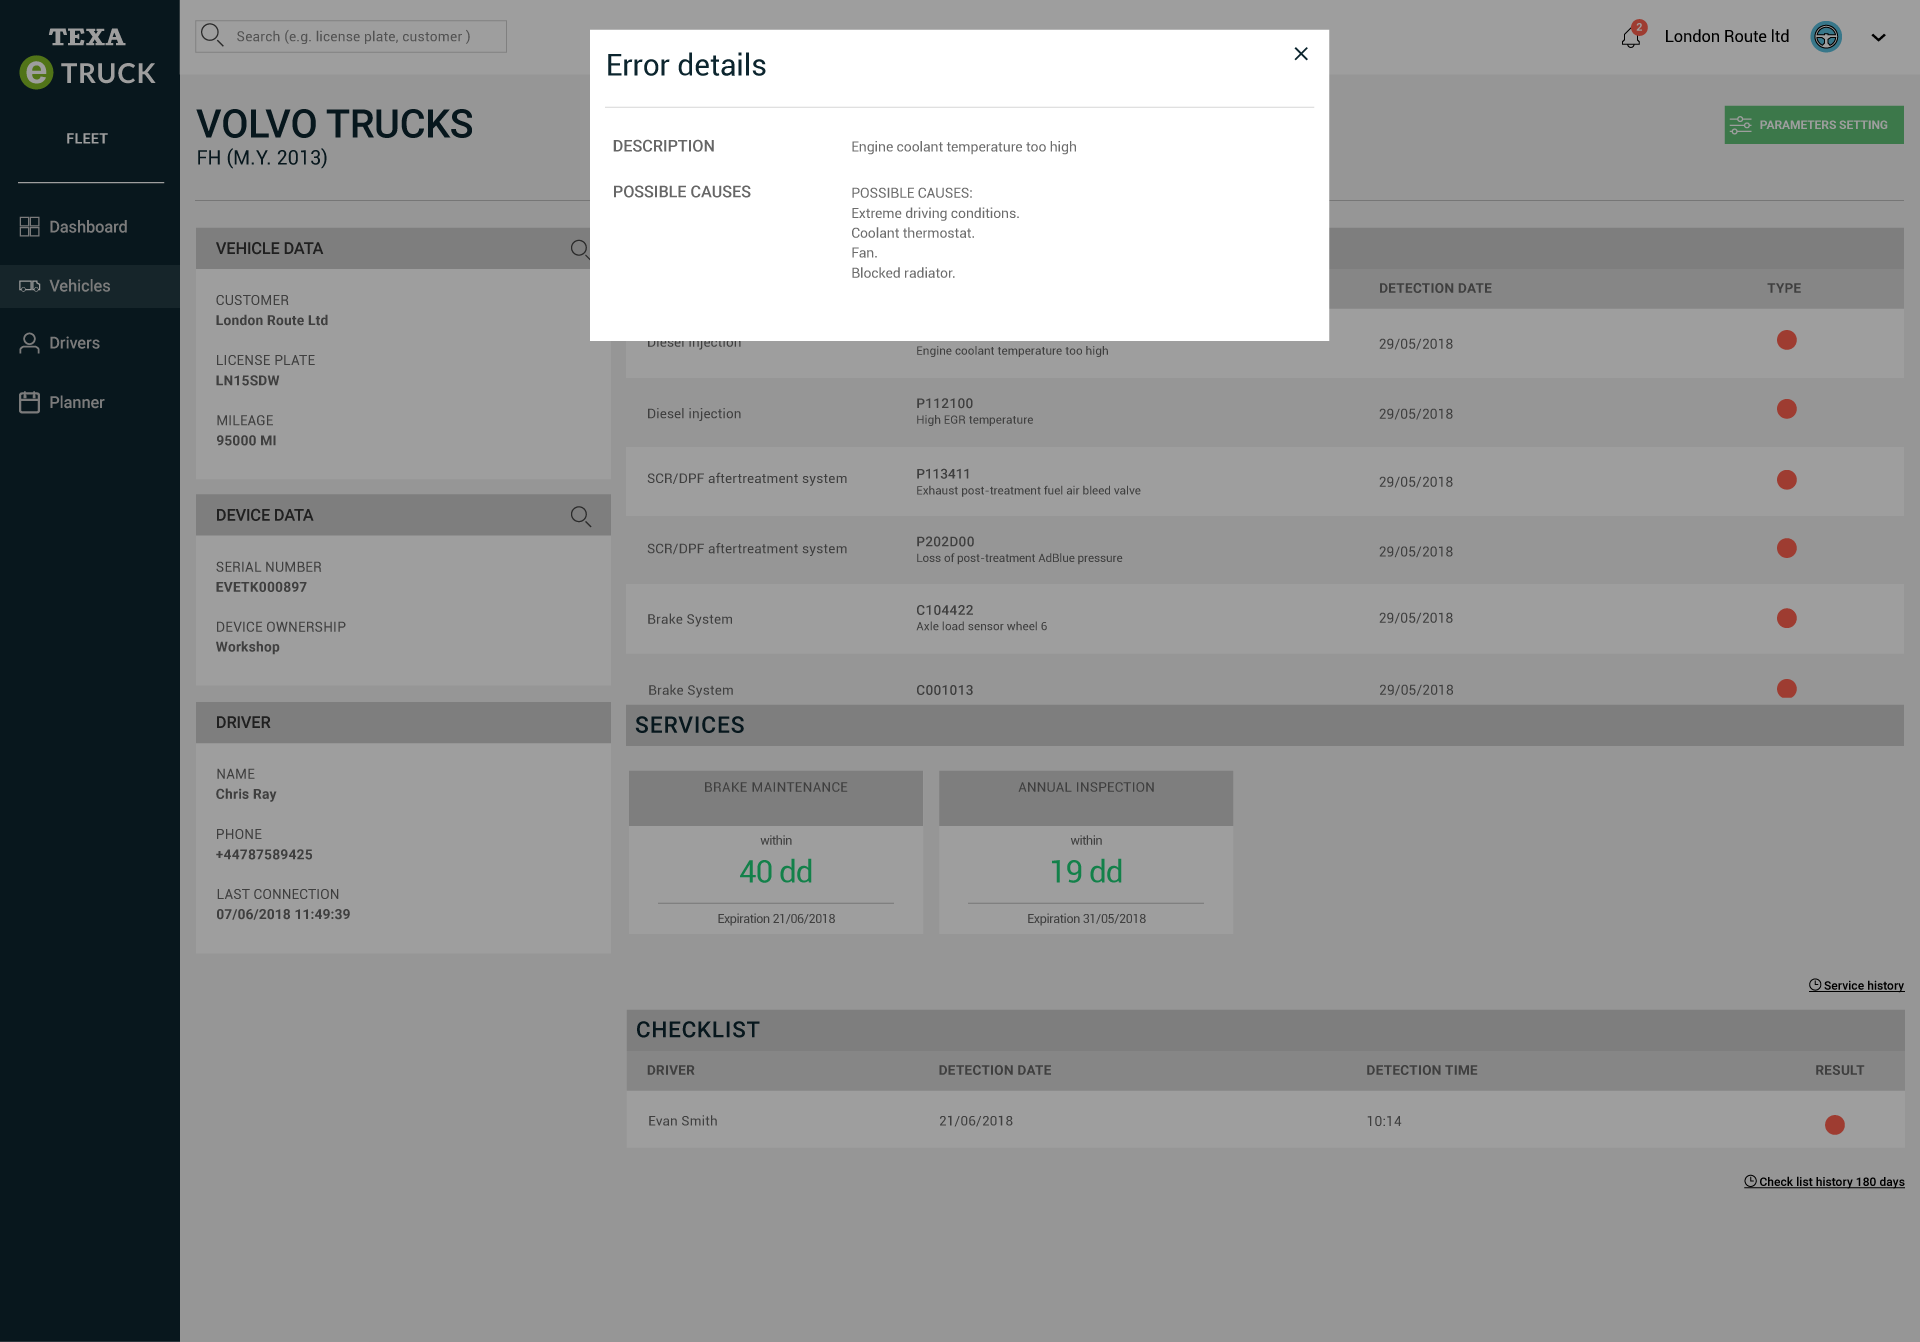
Task: Click the steering wheel user avatar
Action: pyautogui.click(x=1826, y=37)
